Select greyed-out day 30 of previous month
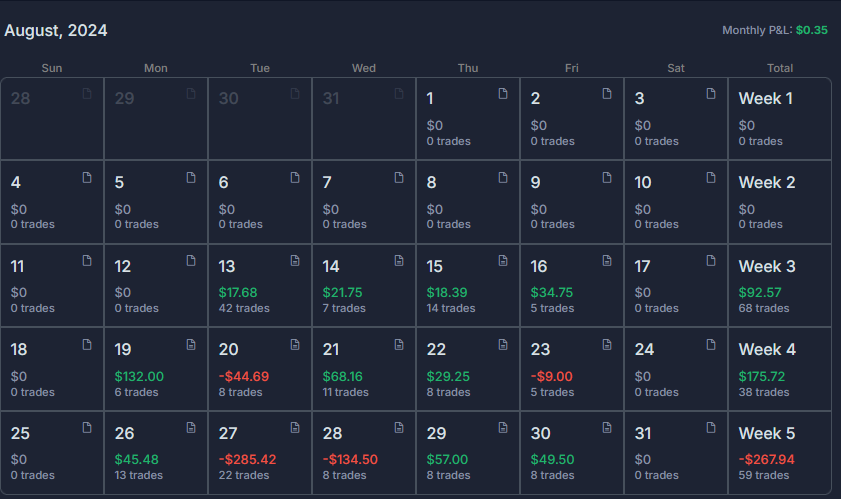The width and height of the screenshot is (841, 499). click(x=228, y=99)
